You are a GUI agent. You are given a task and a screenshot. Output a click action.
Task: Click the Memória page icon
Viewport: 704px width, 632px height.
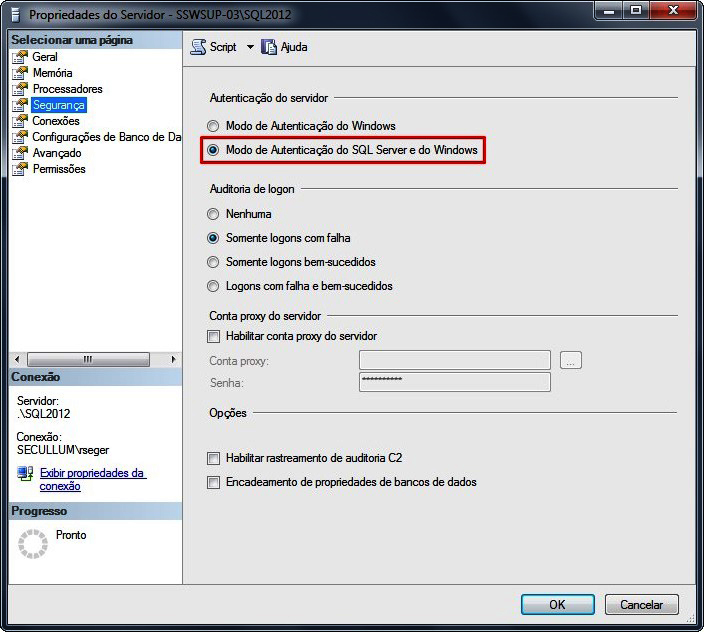20,73
